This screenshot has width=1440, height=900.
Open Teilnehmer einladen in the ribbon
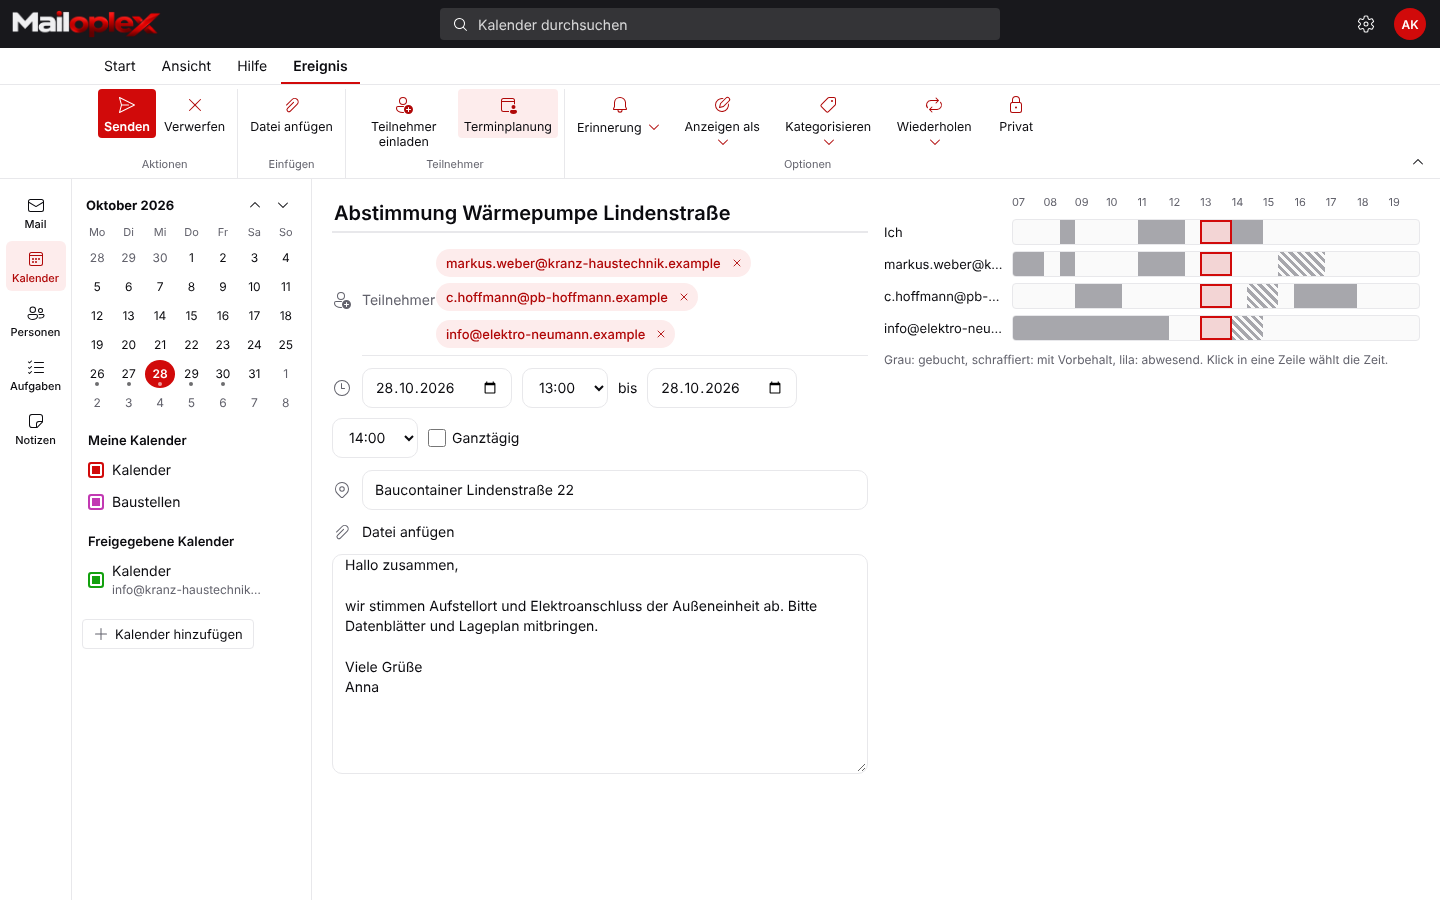point(404,121)
